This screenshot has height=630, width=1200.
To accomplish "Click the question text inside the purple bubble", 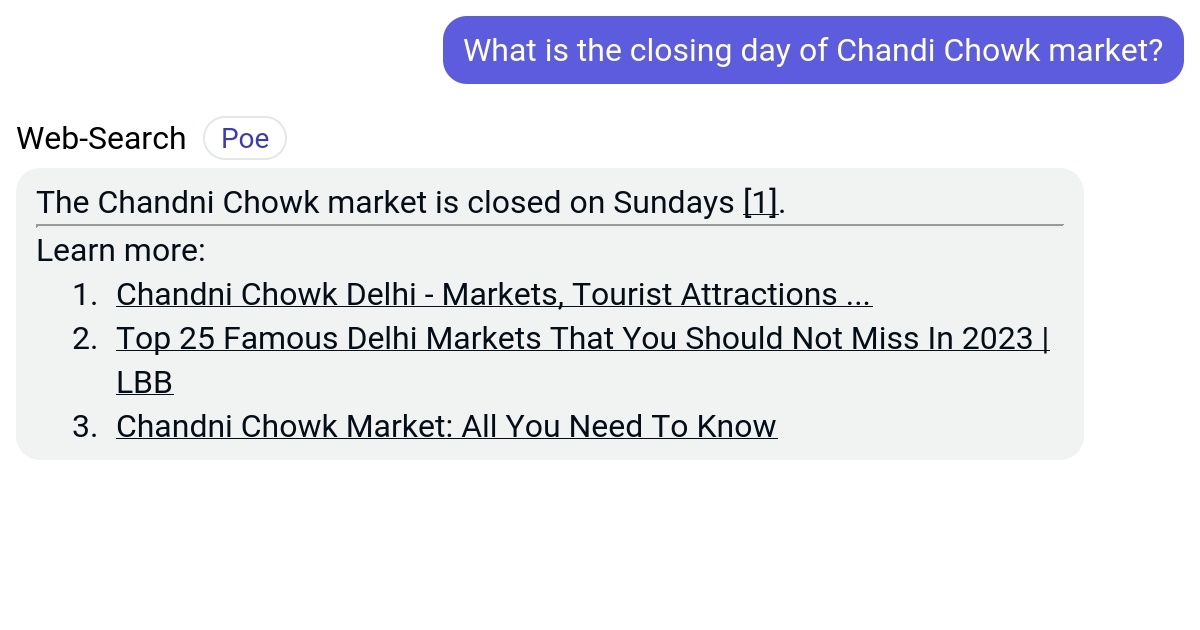I will click(x=813, y=50).
